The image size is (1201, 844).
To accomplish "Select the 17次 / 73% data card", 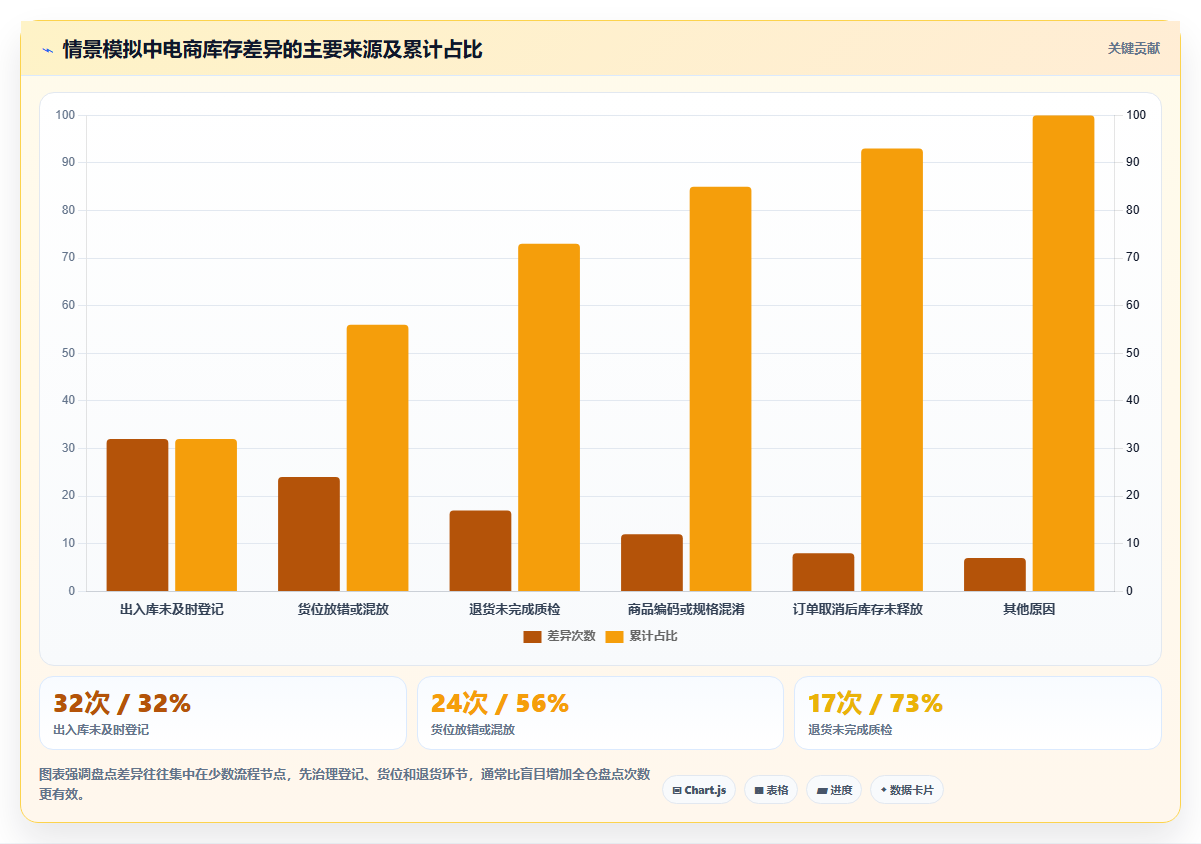I will 978,713.
